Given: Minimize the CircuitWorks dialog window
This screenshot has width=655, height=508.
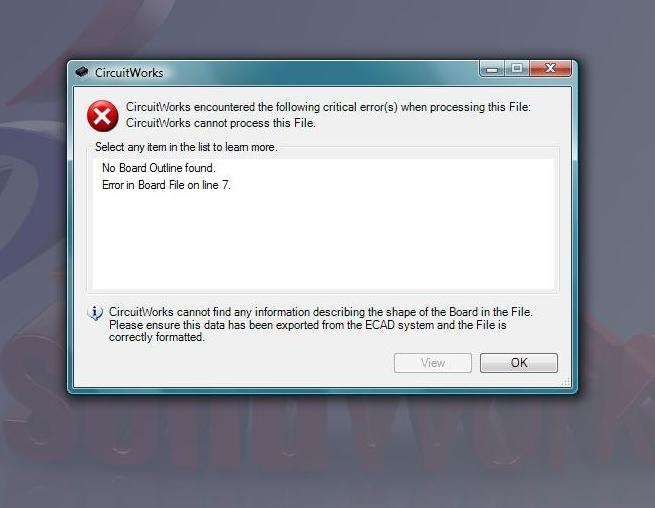Looking at the screenshot, I should (492, 69).
